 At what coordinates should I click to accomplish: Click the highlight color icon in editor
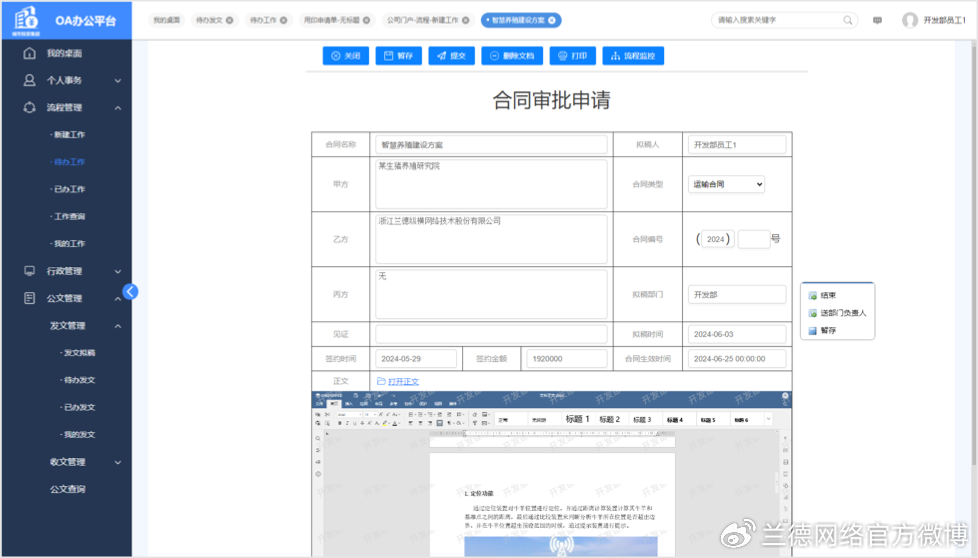point(385,423)
